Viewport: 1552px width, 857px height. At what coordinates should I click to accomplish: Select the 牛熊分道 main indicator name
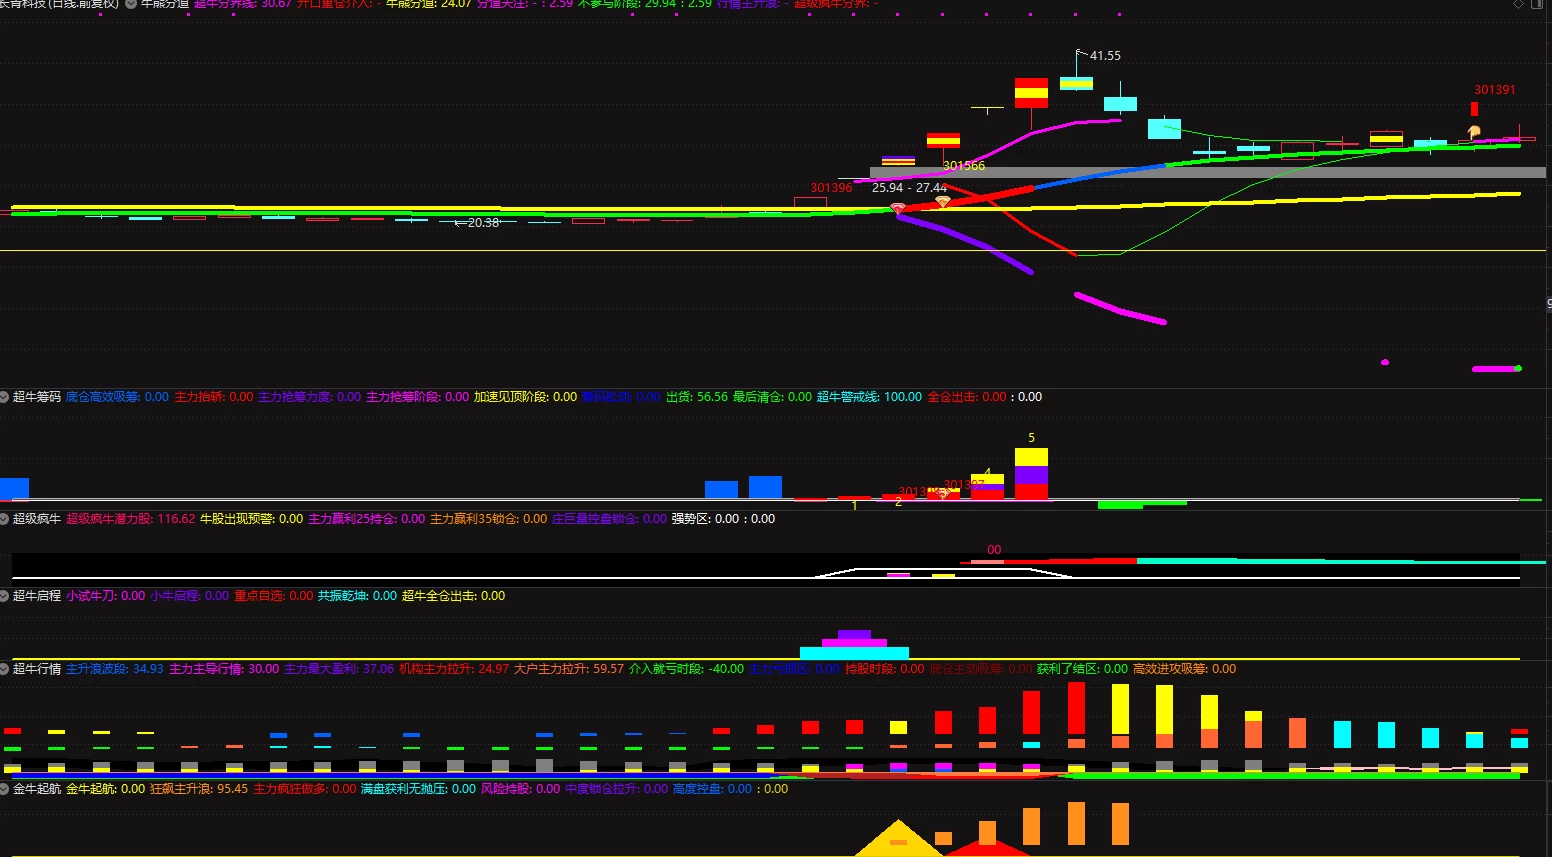coord(165,4)
